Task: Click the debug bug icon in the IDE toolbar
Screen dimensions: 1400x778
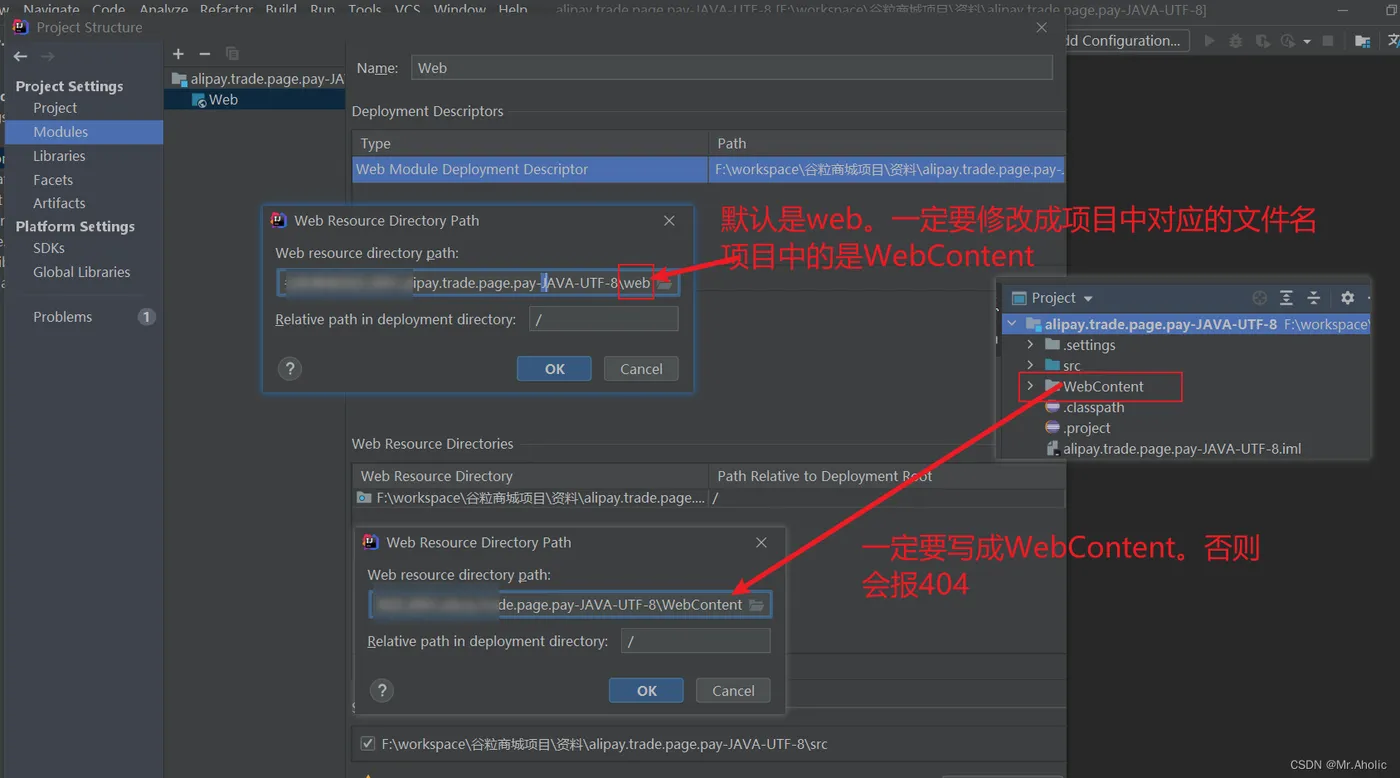Action: click(1236, 41)
